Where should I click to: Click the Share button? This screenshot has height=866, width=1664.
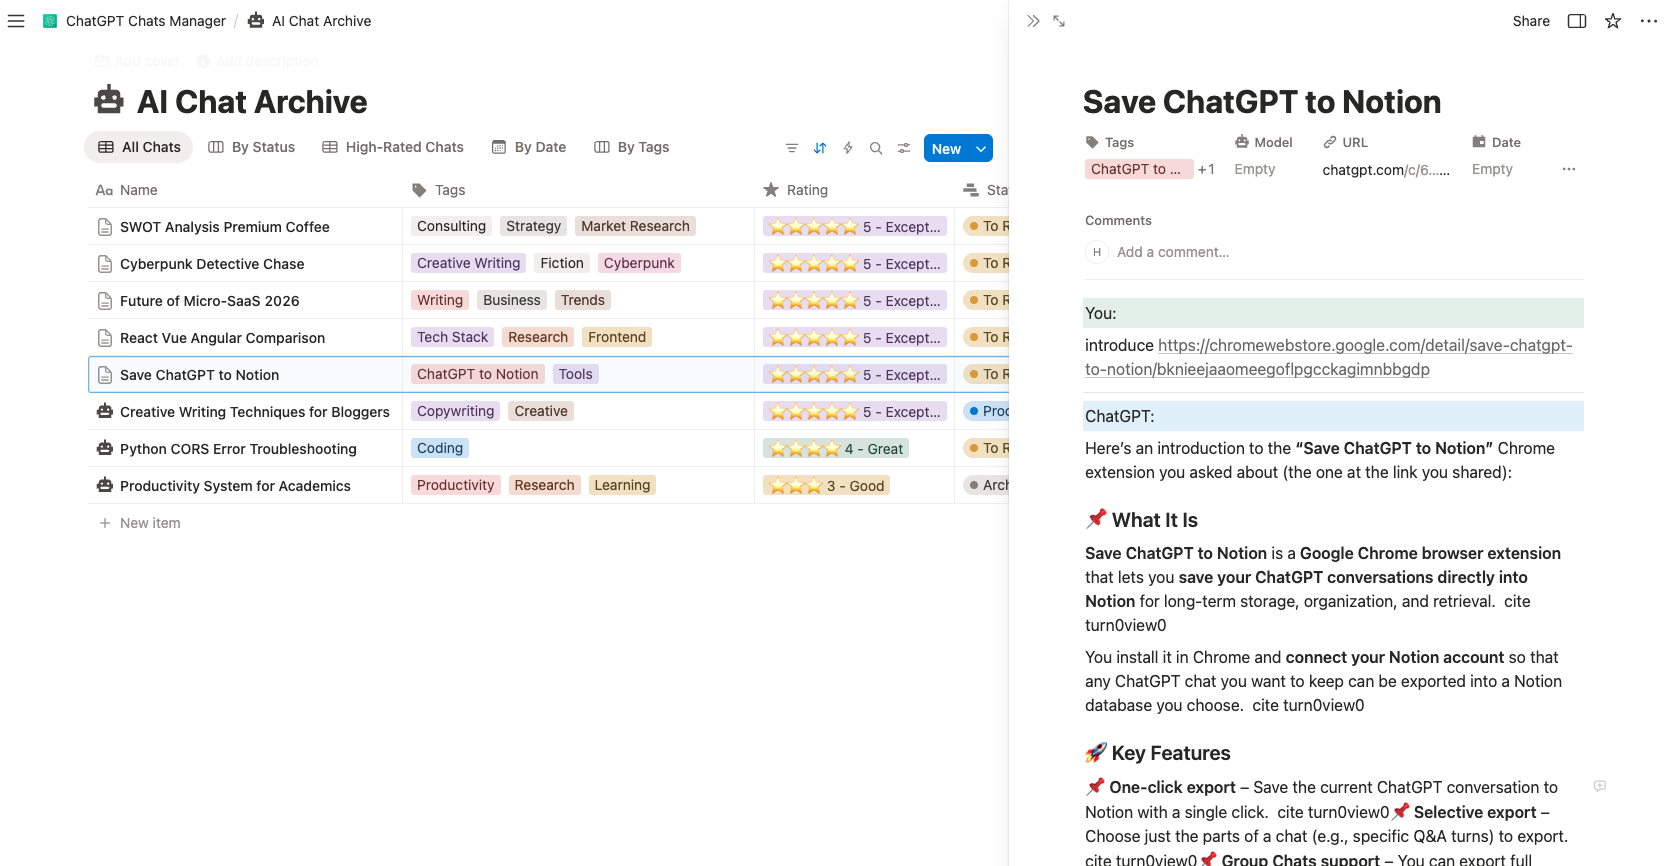[x=1530, y=21]
